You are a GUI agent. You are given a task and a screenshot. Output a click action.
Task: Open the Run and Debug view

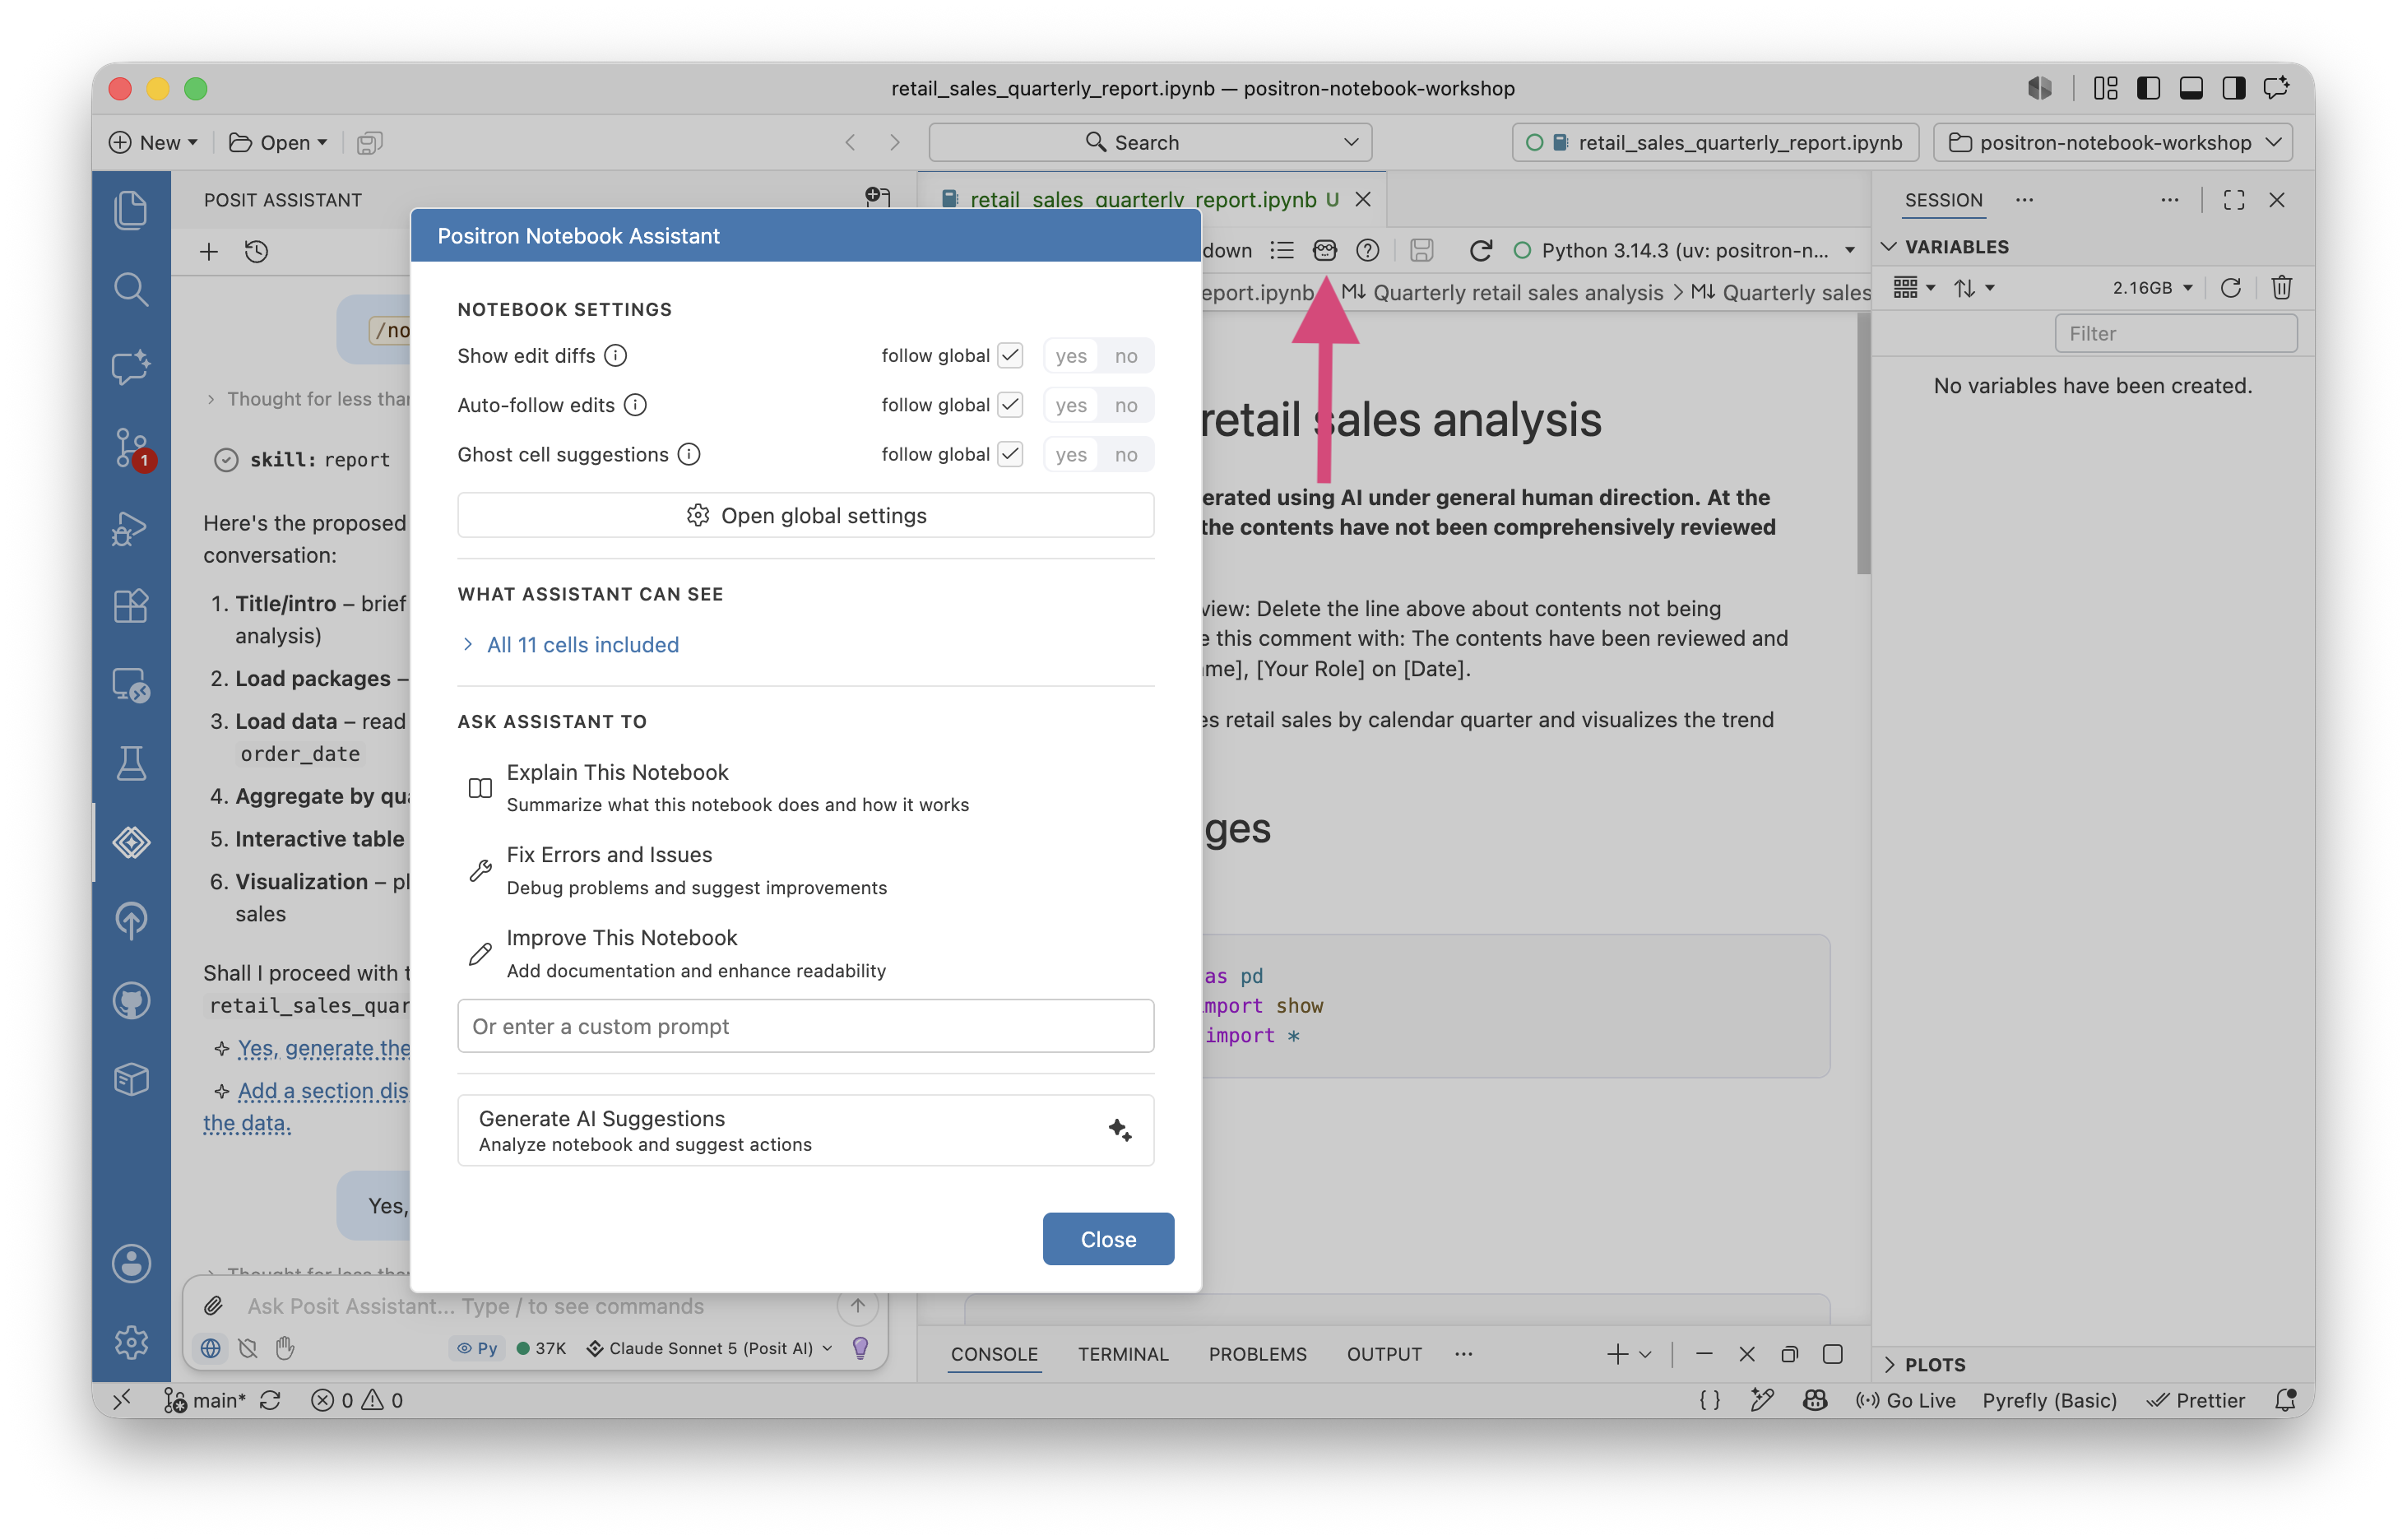[x=131, y=527]
